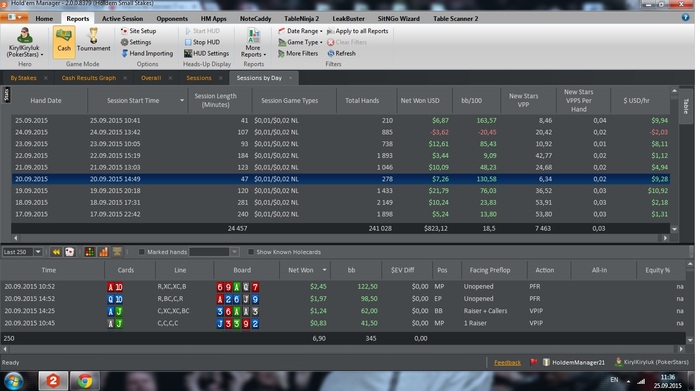Sort by Total Hands column header

(x=362, y=100)
